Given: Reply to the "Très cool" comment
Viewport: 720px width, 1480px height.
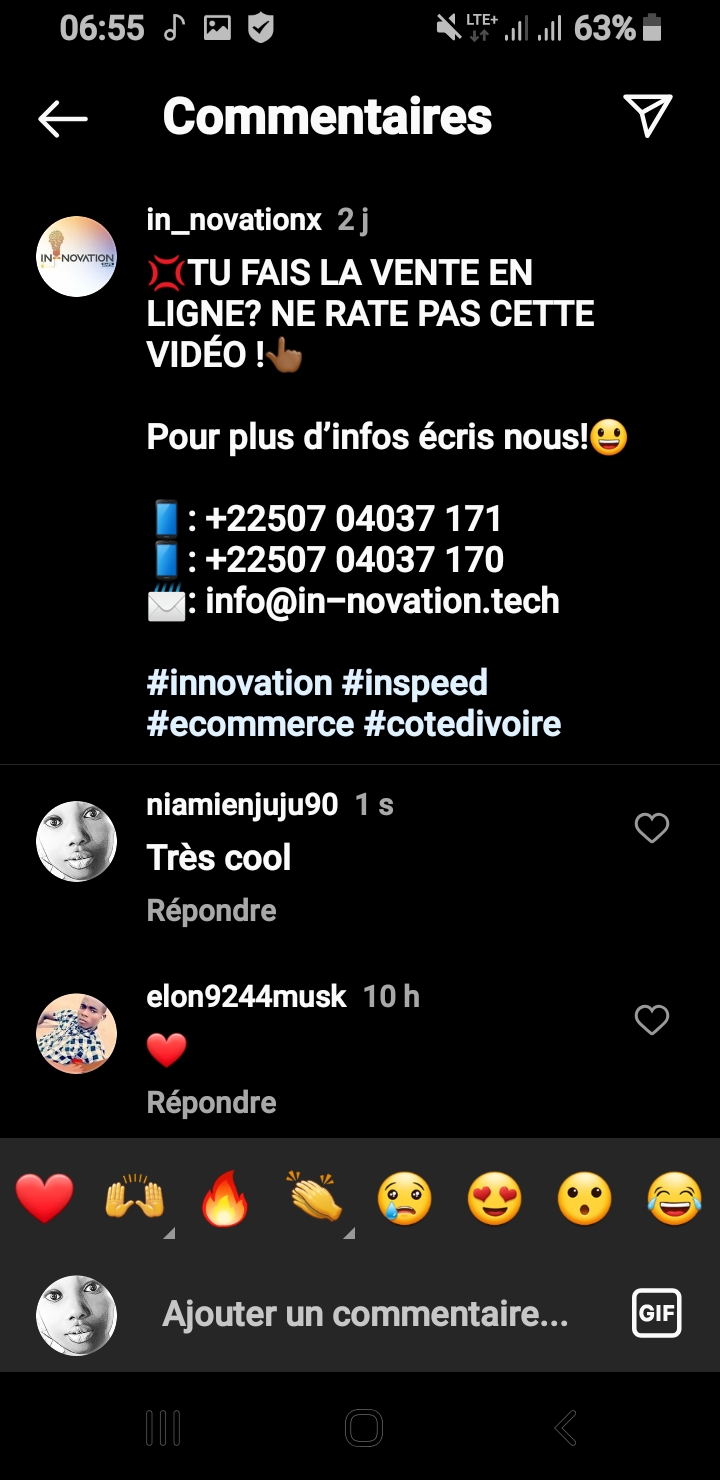Looking at the screenshot, I should pos(211,910).
